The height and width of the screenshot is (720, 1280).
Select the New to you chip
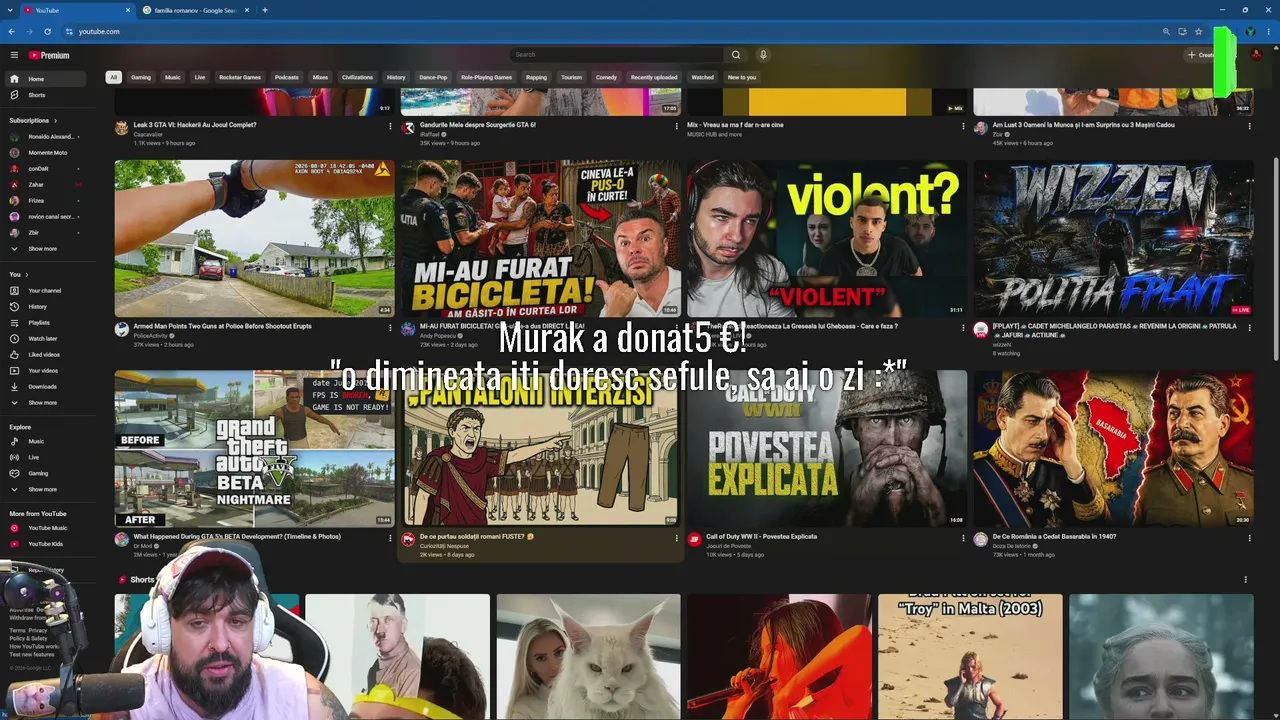[742, 77]
